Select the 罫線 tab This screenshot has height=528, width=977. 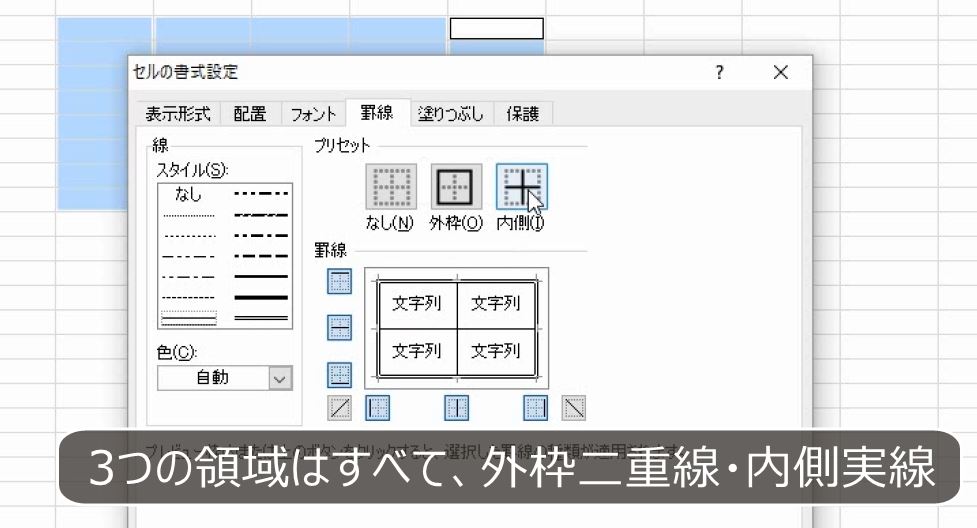click(377, 112)
